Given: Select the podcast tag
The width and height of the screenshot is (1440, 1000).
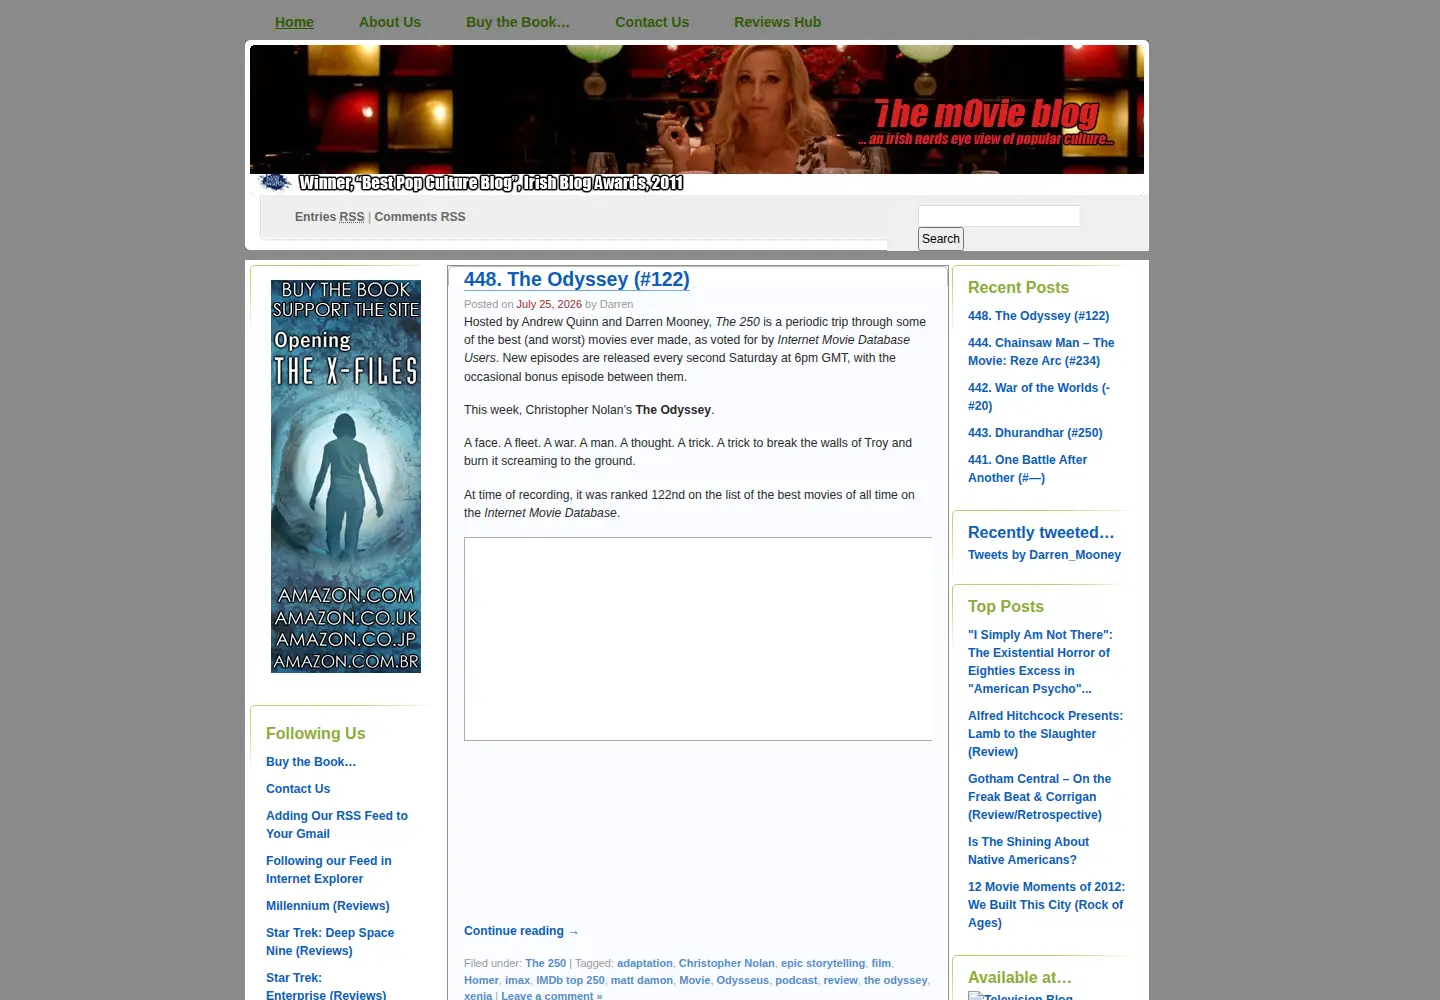Looking at the screenshot, I should pos(796,980).
